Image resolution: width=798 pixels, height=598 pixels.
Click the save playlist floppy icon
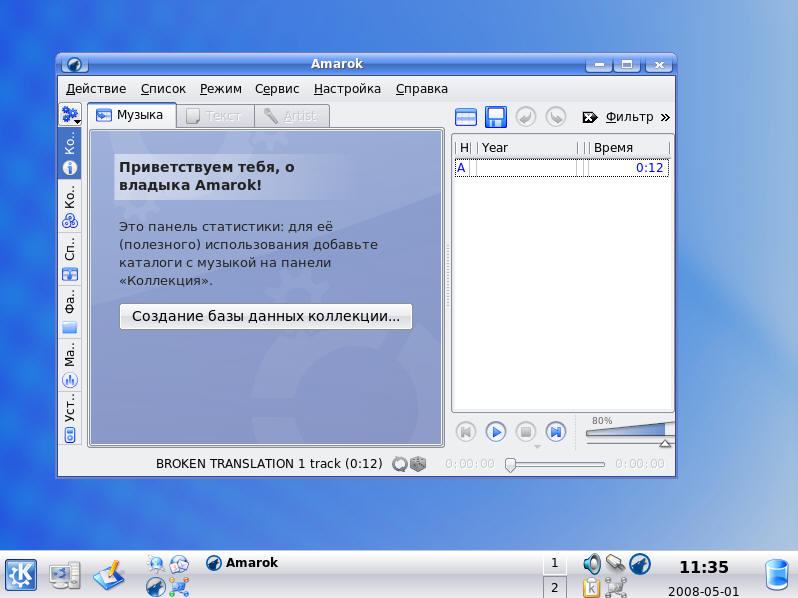[x=496, y=117]
